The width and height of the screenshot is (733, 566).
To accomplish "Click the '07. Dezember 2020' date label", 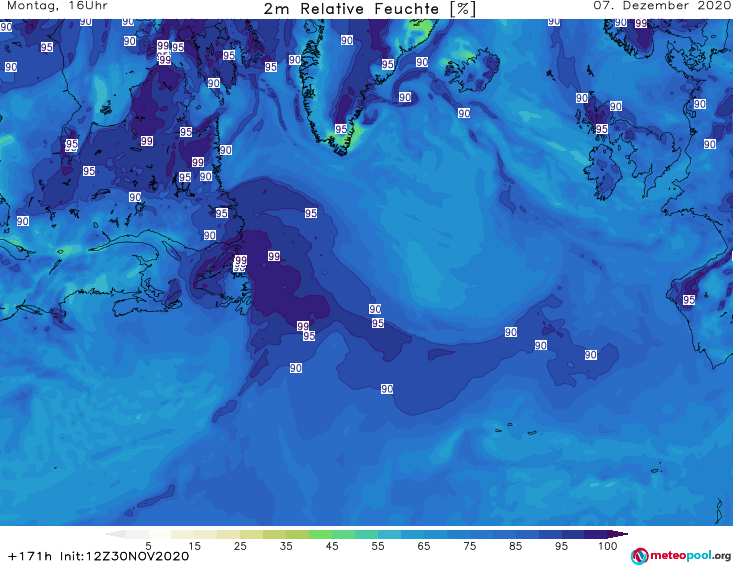I will click(662, 6).
